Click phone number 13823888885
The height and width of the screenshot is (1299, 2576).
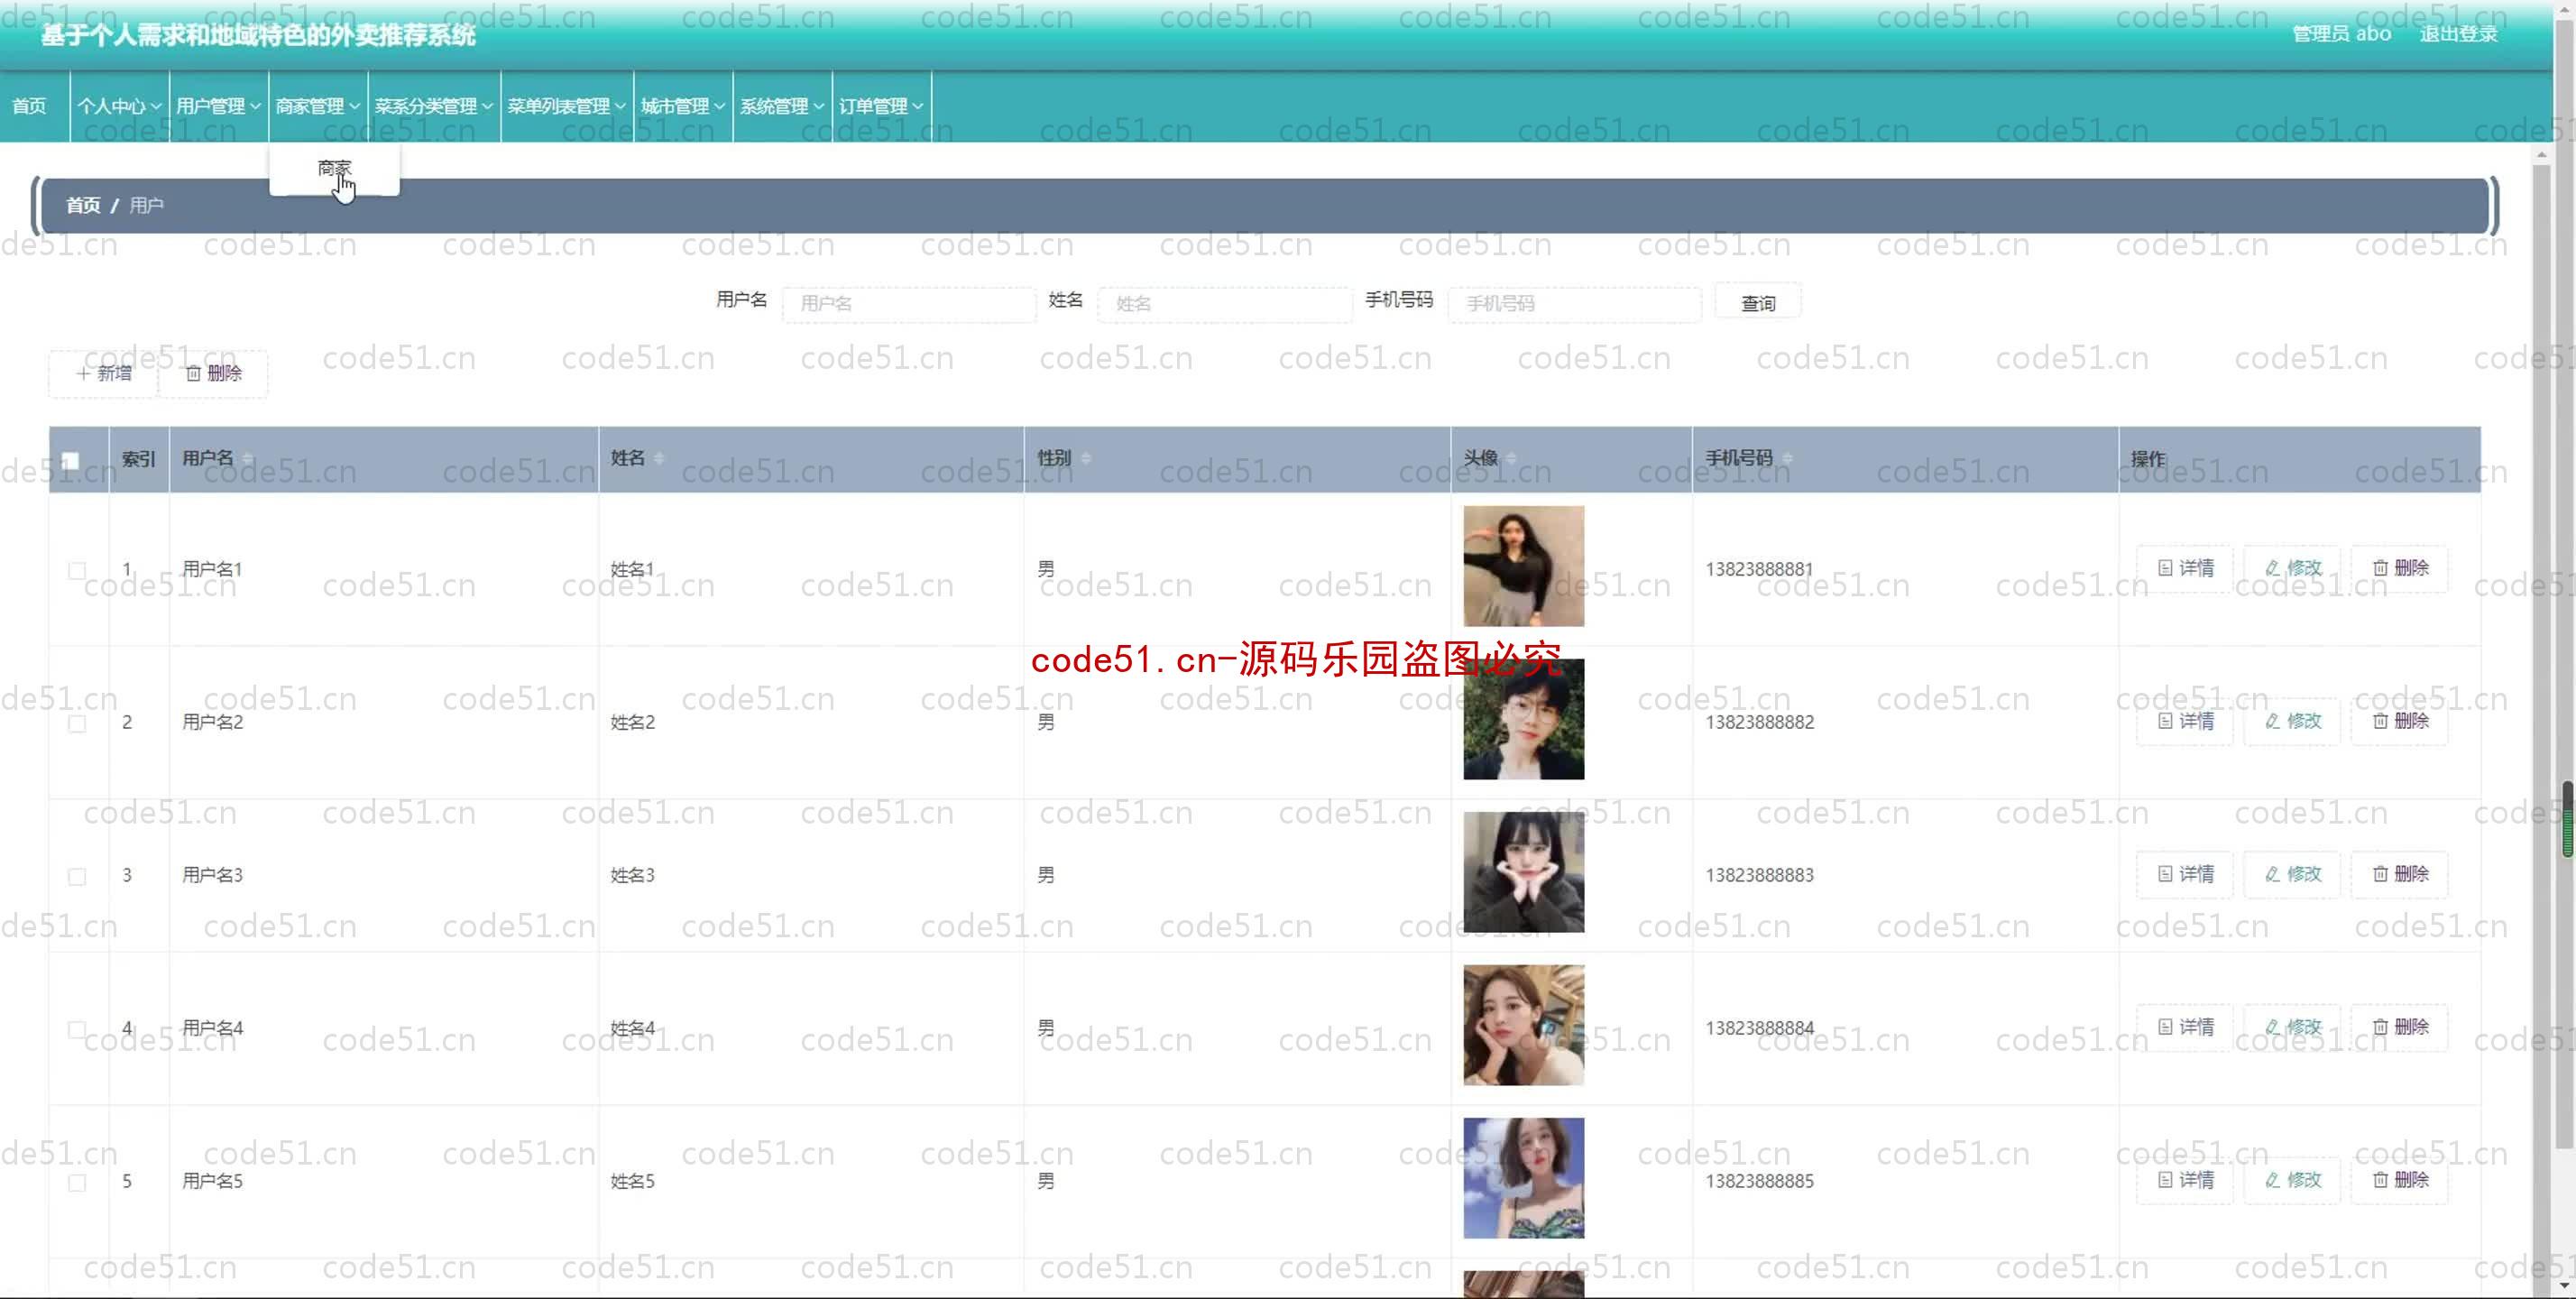coord(1759,1181)
